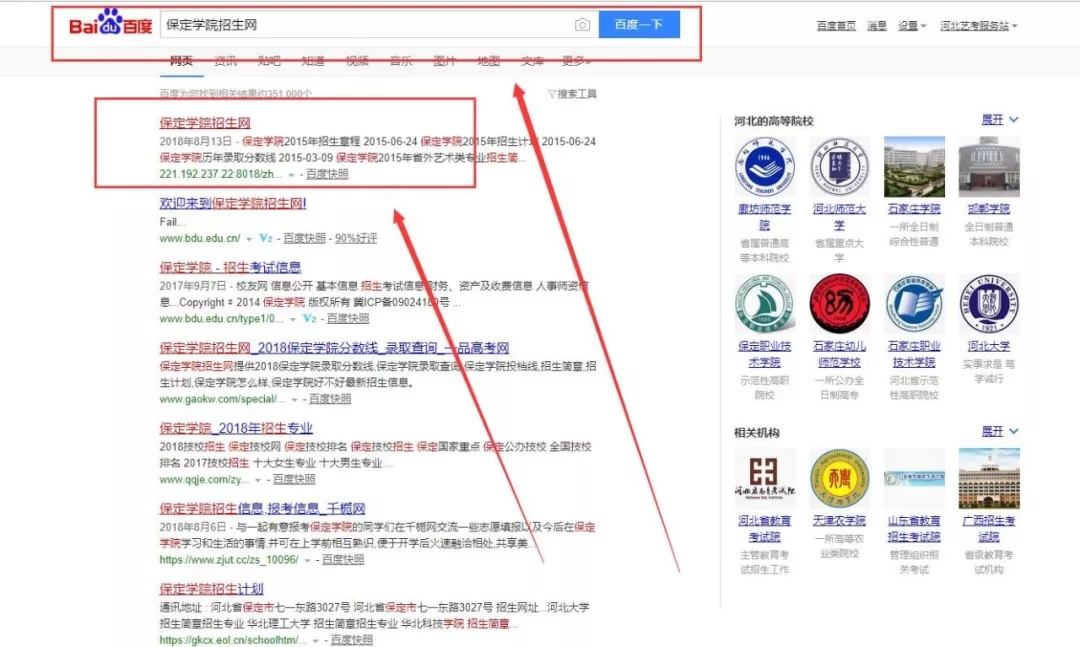Click V2 verification icon beside www.bdu.edu.cn/
Viewport: 1080px width, 647px height.
[266, 238]
